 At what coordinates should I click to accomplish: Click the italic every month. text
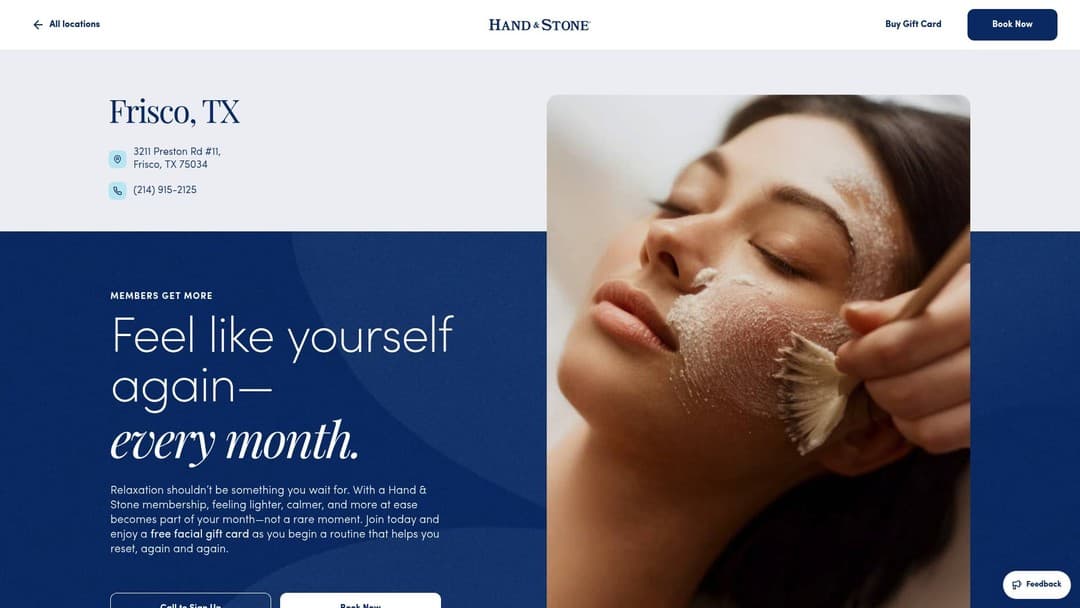(x=234, y=441)
